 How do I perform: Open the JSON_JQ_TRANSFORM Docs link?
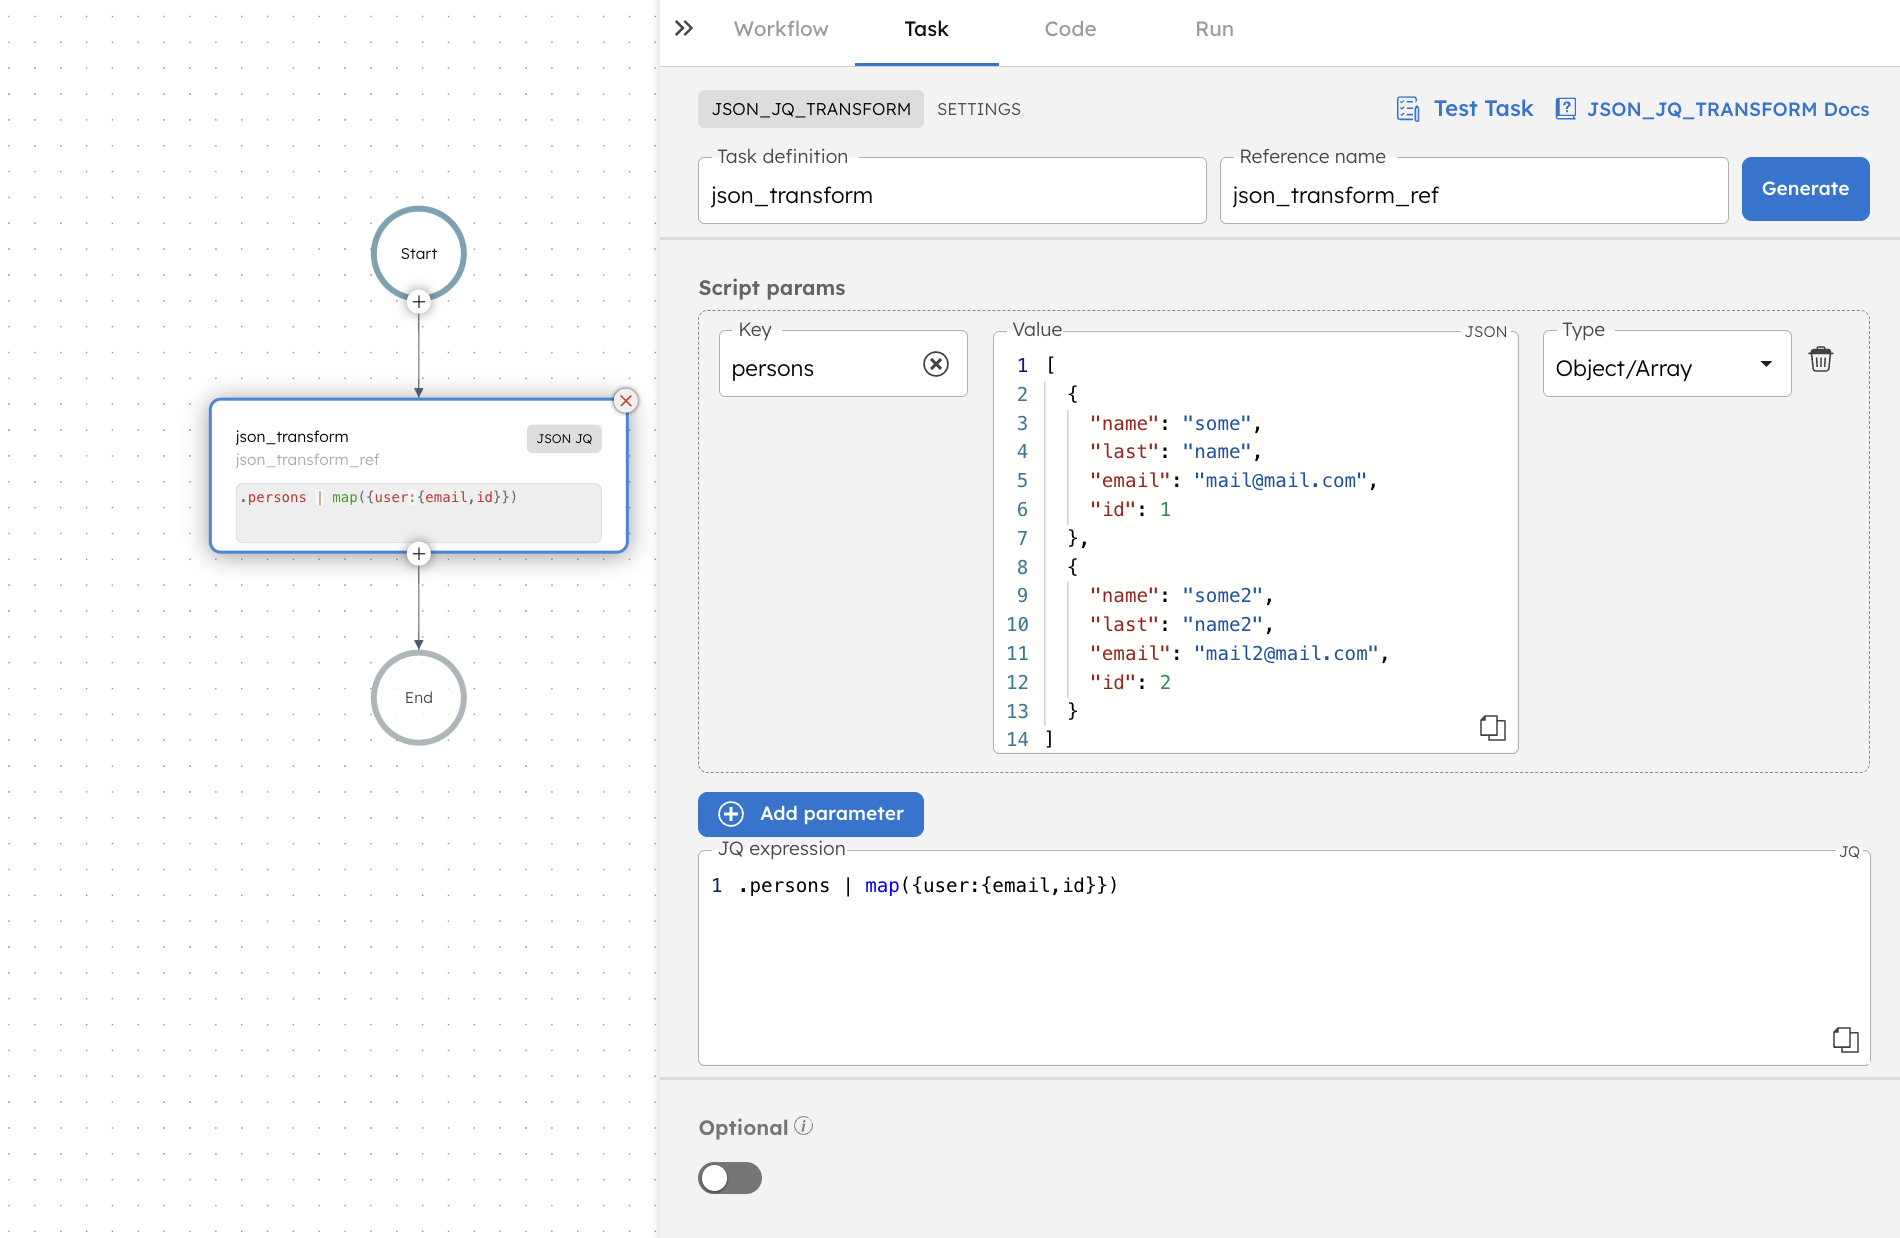(x=1728, y=109)
